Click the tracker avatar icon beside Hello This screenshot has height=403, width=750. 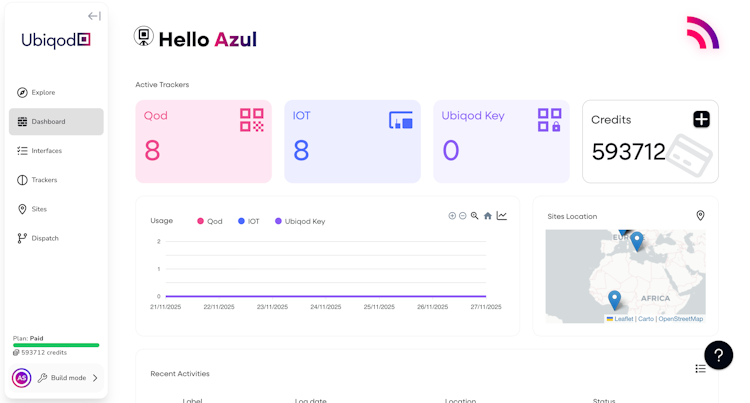(x=143, y=36)
